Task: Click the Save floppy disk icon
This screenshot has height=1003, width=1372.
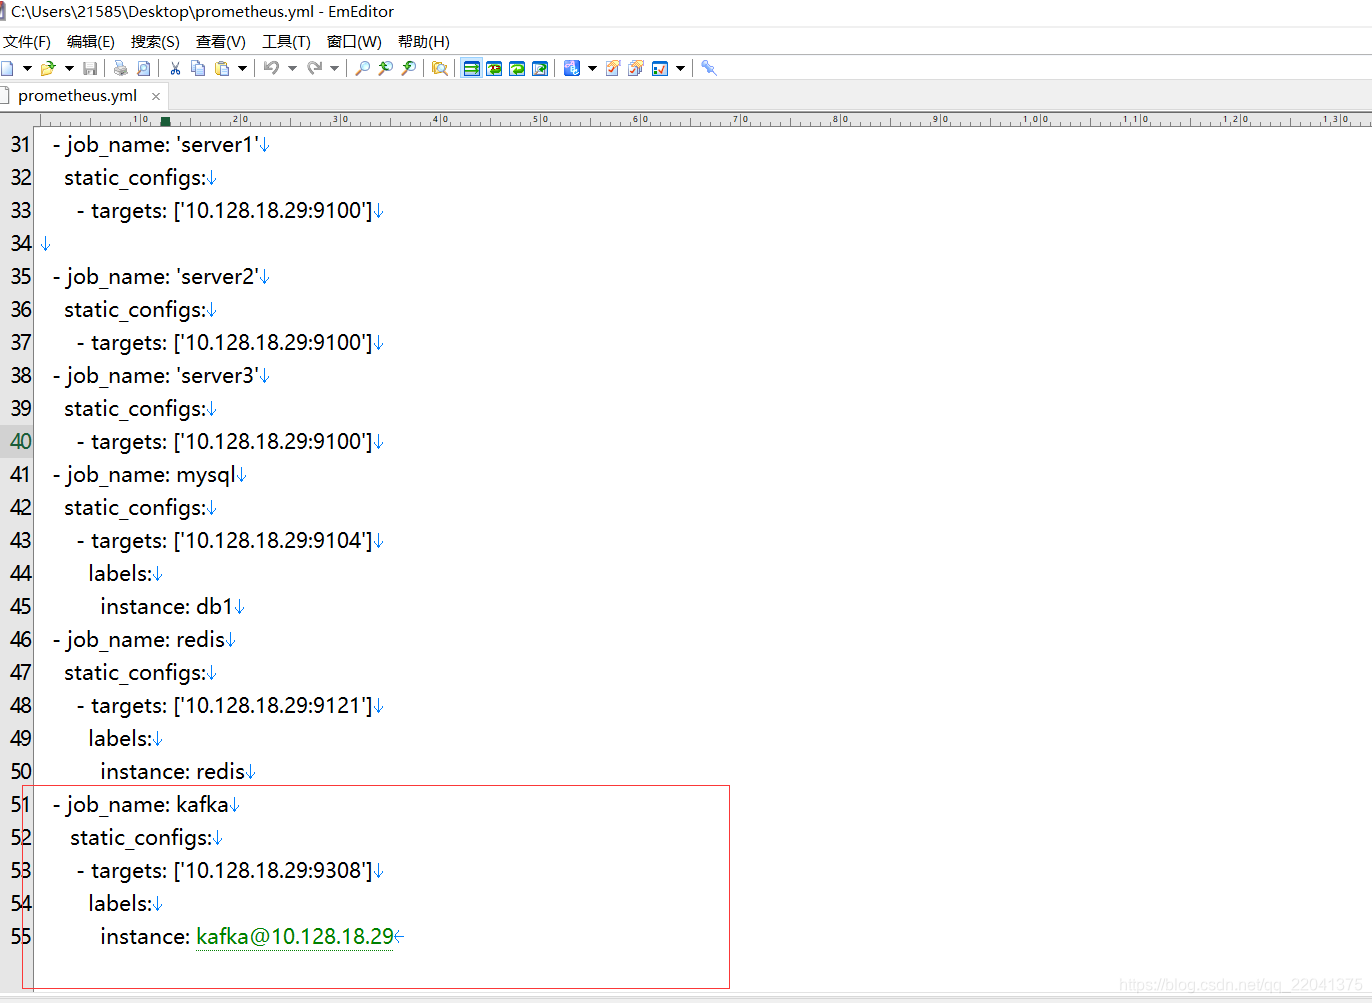Action: [x=90, y=68]
